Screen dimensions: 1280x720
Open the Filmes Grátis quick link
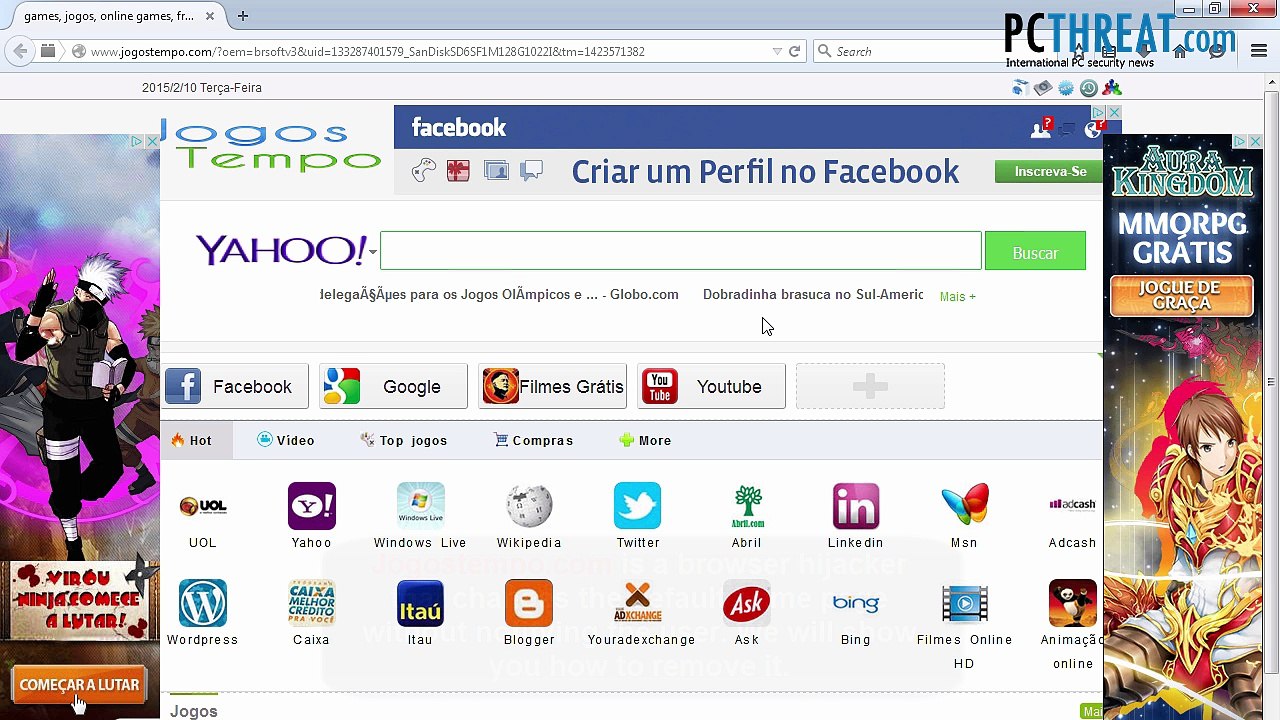click(552, 387)
